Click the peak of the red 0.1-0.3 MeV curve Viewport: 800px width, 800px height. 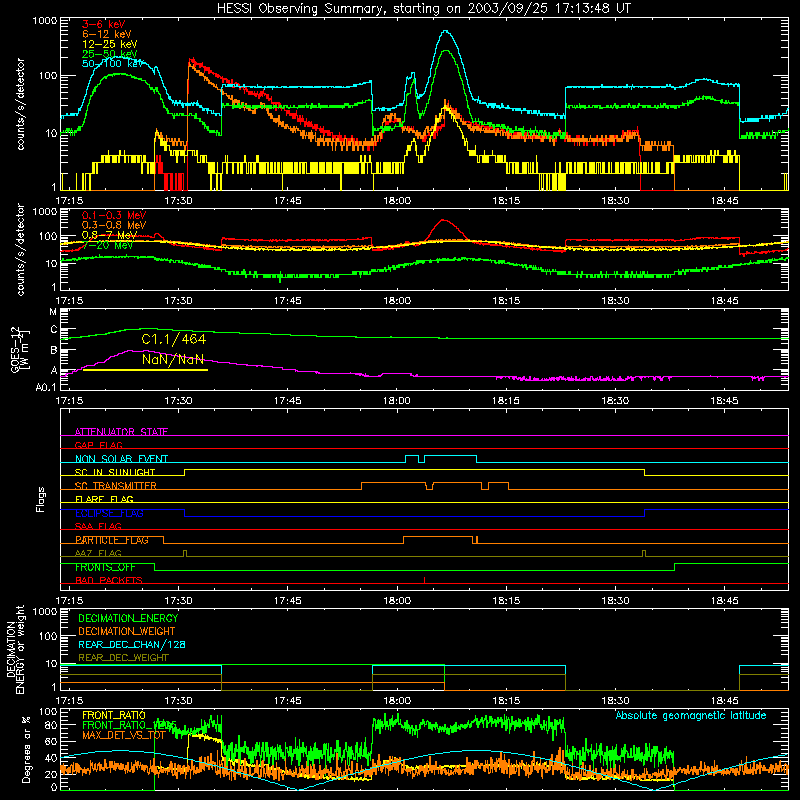pyautogui.click(x=443, y=220)
